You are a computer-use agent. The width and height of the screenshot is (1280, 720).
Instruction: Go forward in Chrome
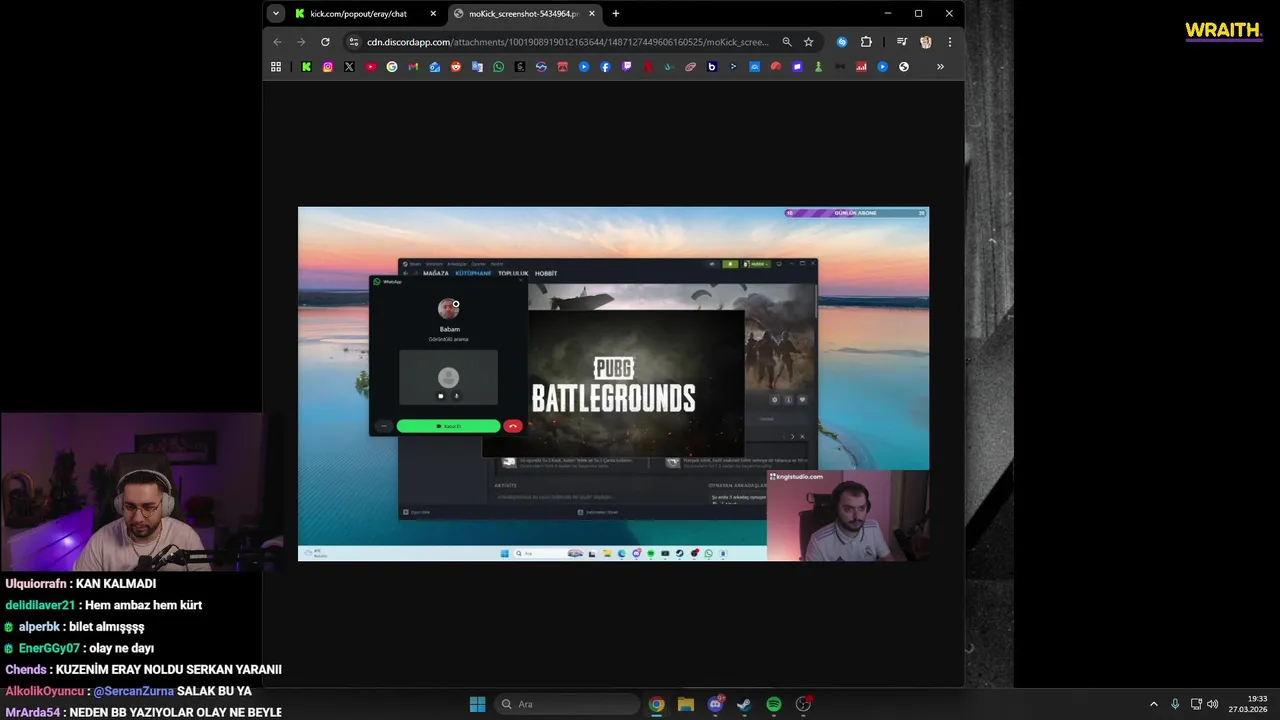(x=301, y=42)
